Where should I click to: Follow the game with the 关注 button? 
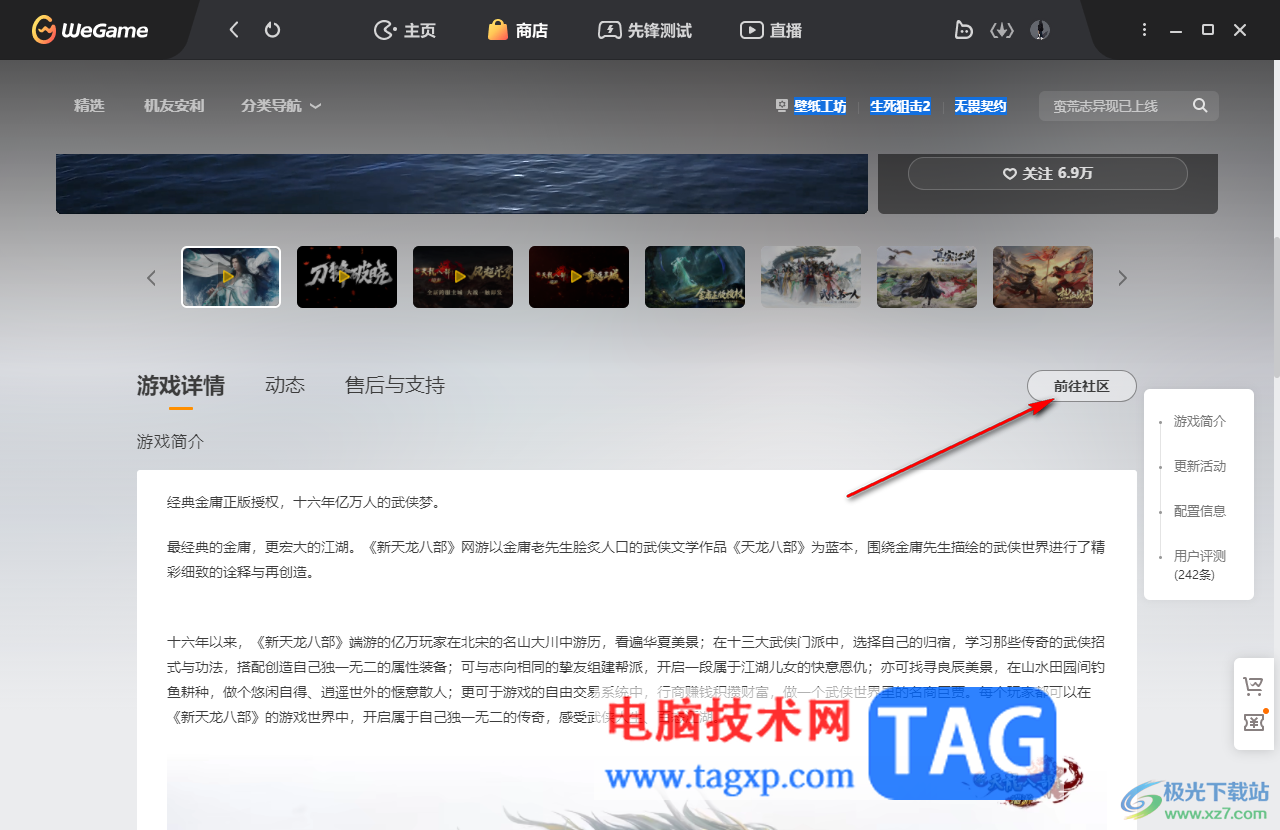(x=1047, y=173)
